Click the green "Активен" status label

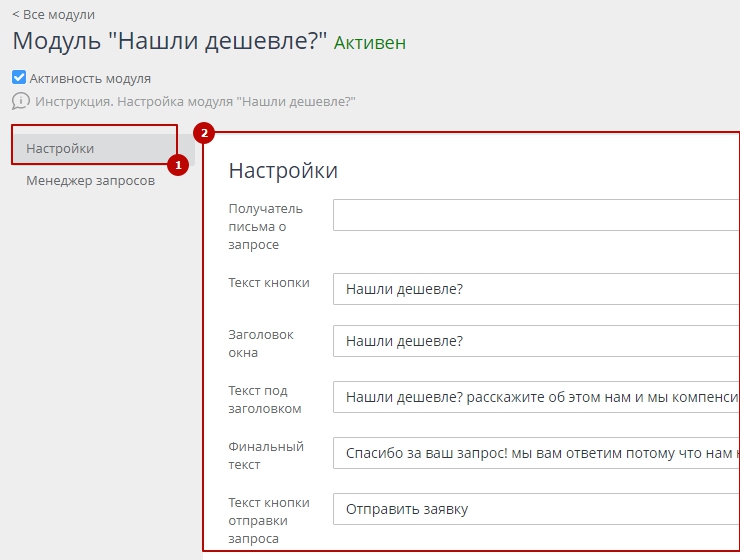[x=370, y=43]
